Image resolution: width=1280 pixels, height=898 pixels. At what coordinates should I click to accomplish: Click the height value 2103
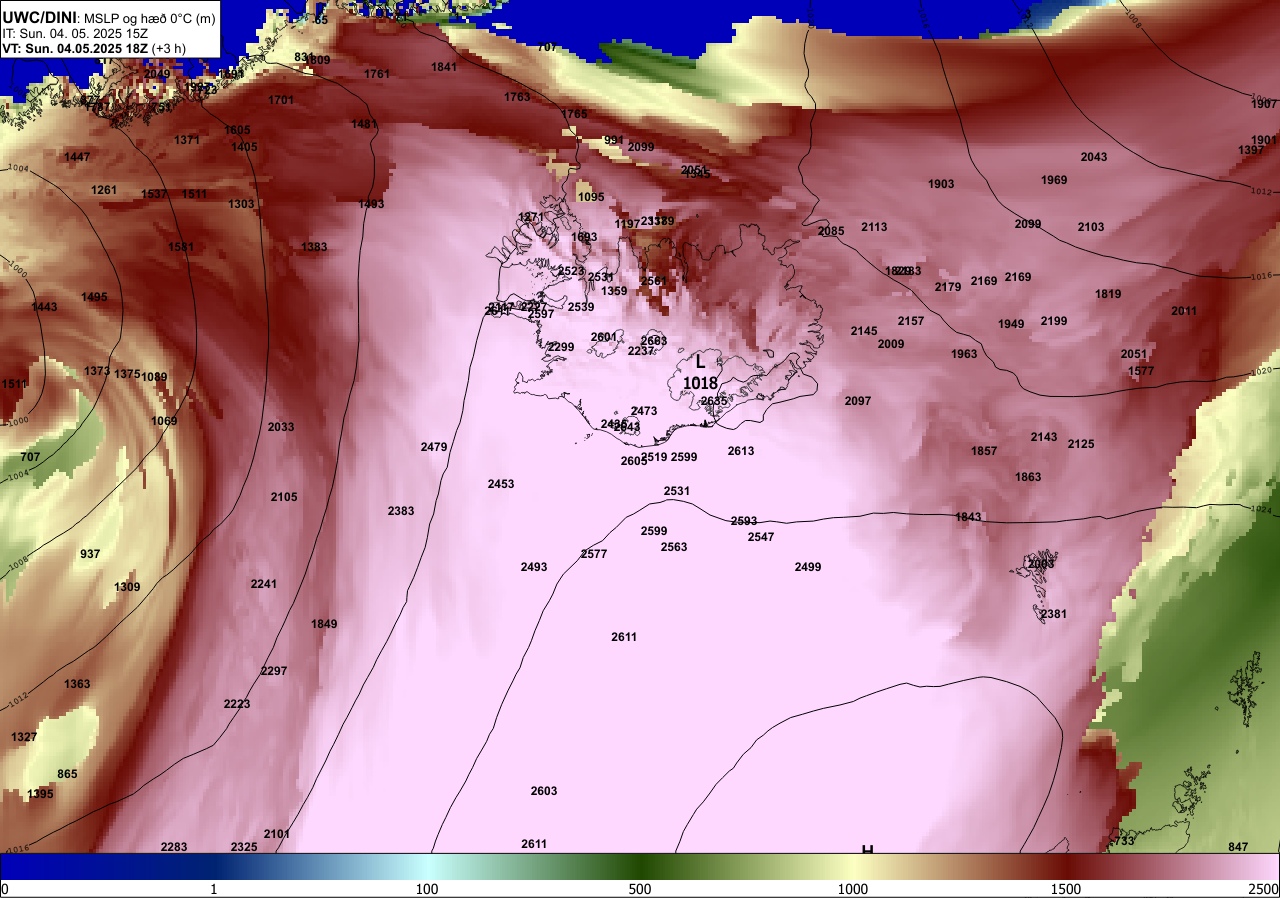tap(1091, 227)
